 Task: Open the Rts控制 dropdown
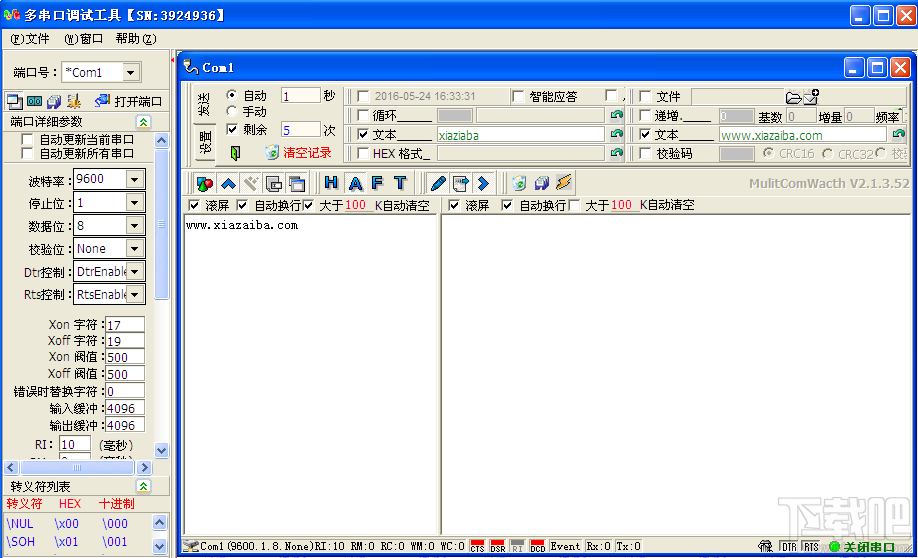pos(135,295)
